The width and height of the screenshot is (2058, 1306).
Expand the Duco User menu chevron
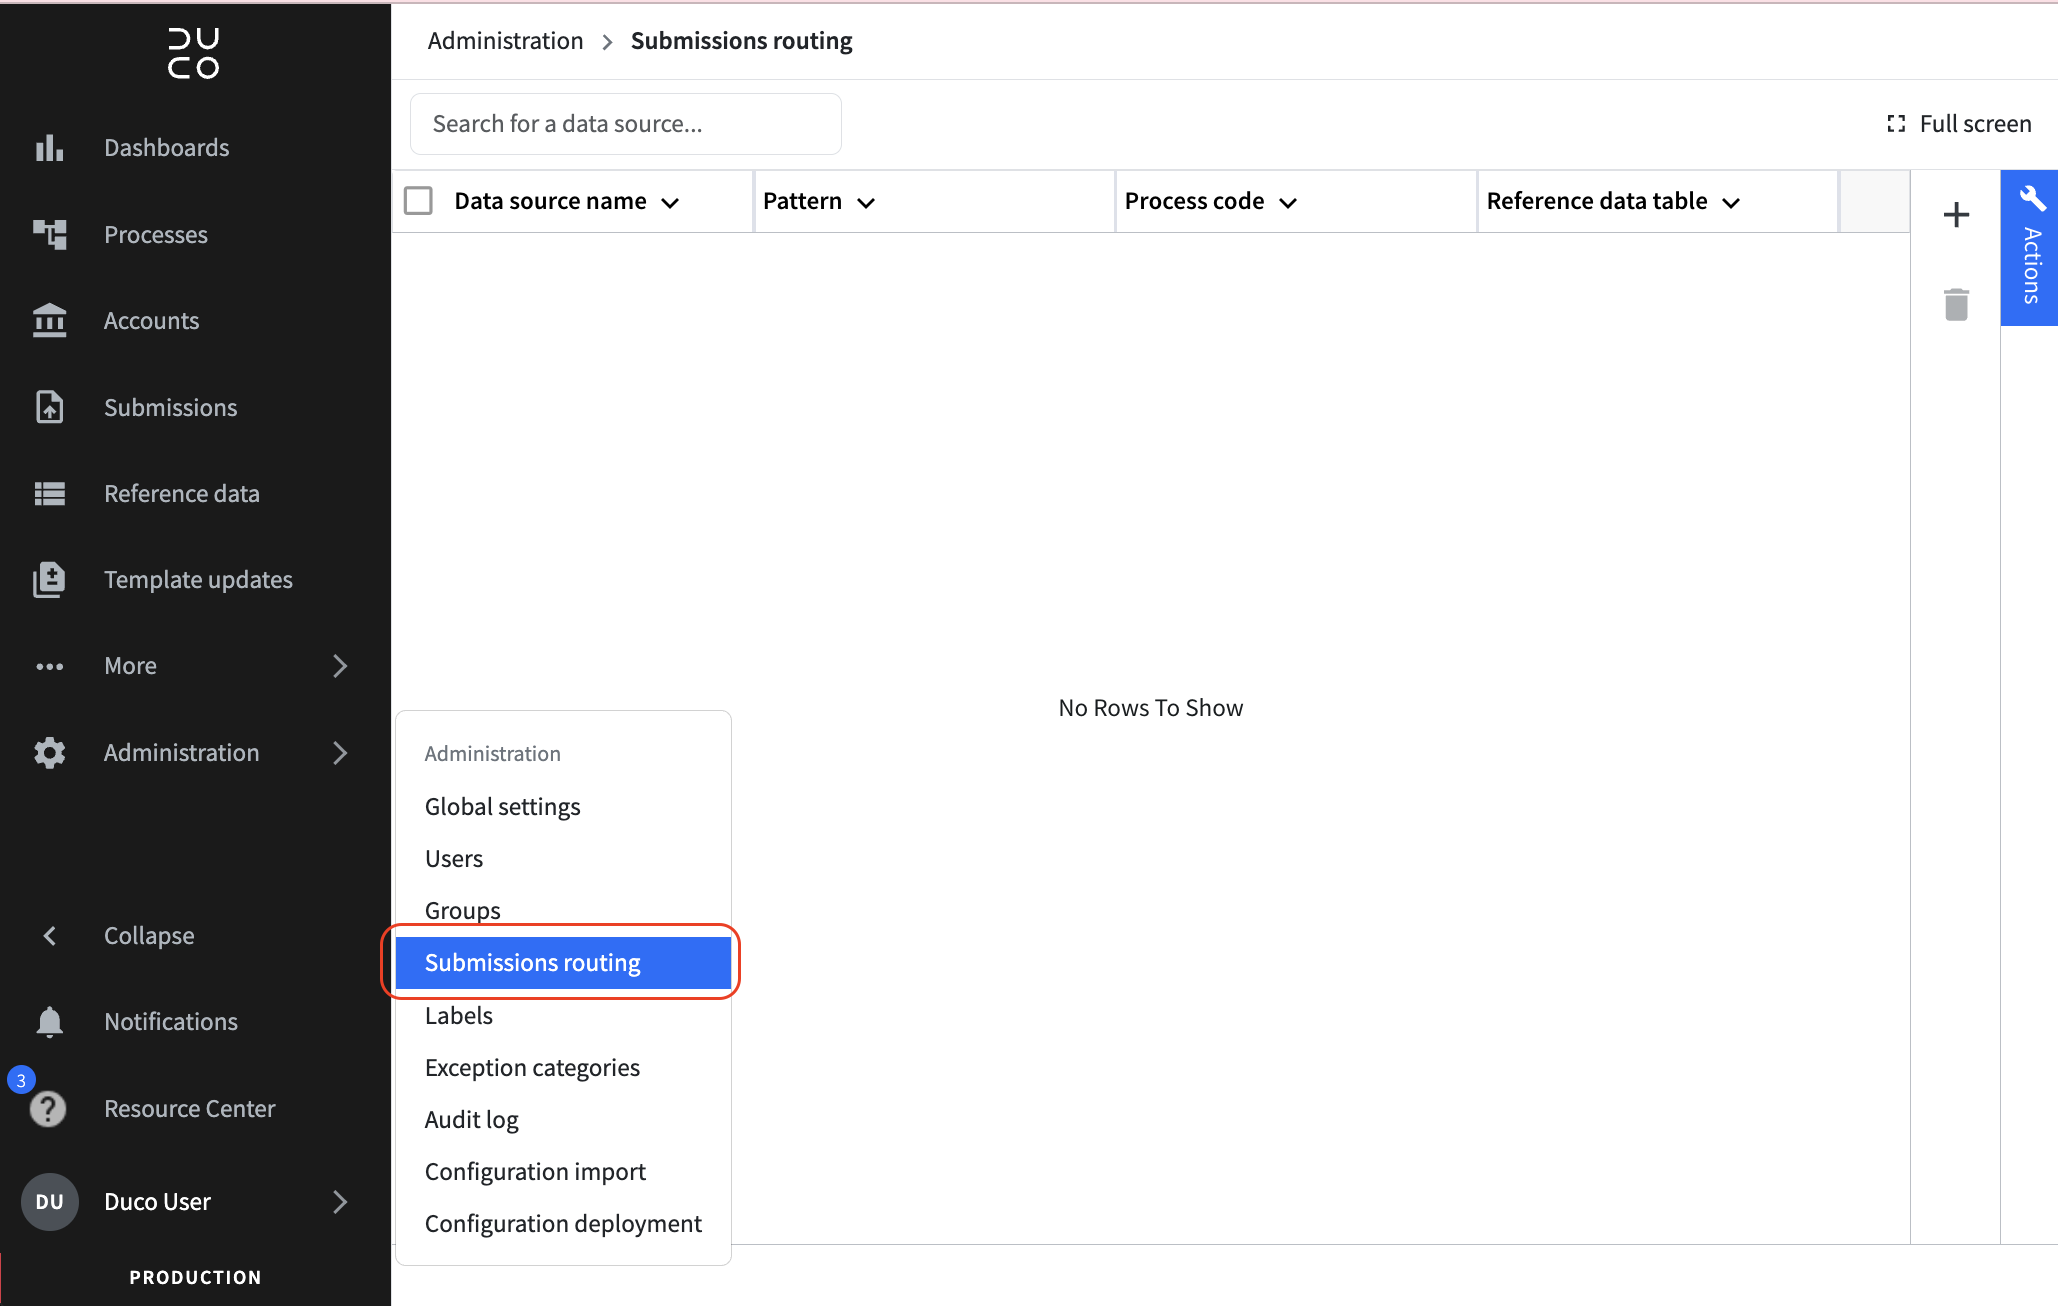340,1202
